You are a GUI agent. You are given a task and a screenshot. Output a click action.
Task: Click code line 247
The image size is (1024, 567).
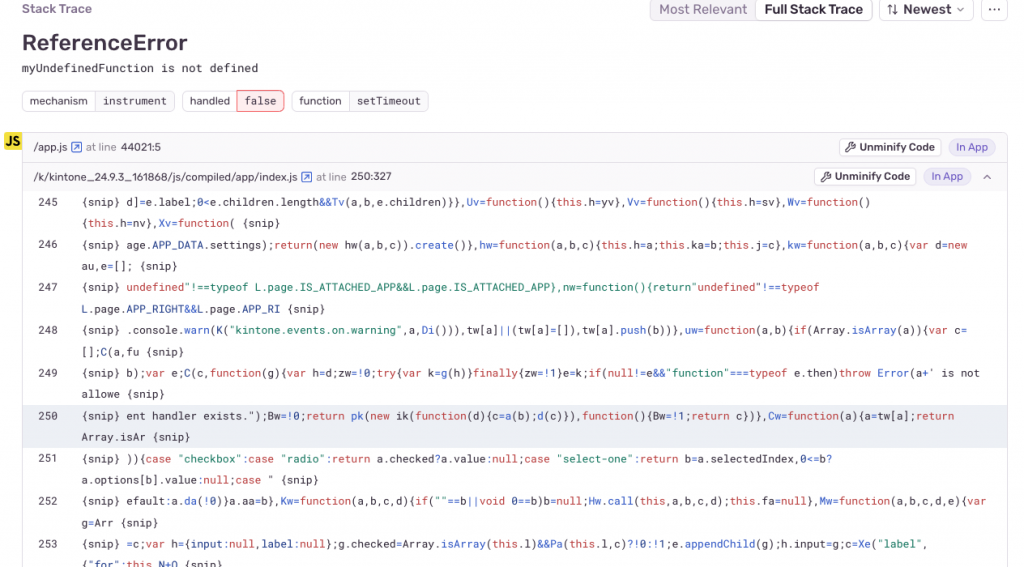pos(515,298)
